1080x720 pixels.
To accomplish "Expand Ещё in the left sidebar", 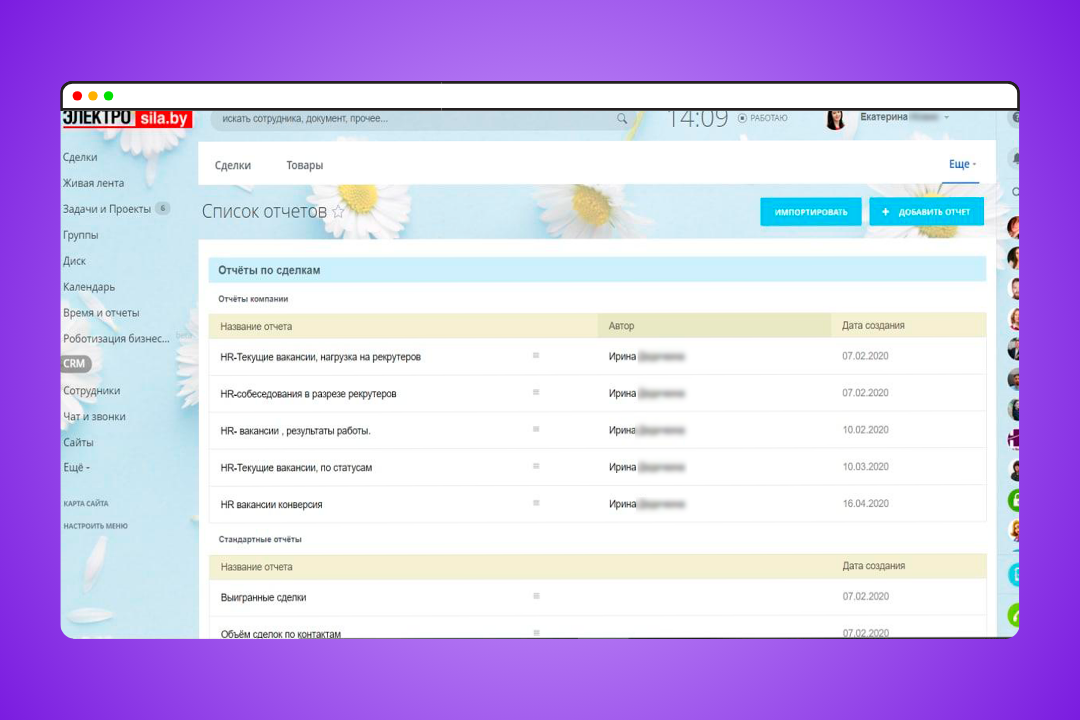I will (x=76, y=467).
